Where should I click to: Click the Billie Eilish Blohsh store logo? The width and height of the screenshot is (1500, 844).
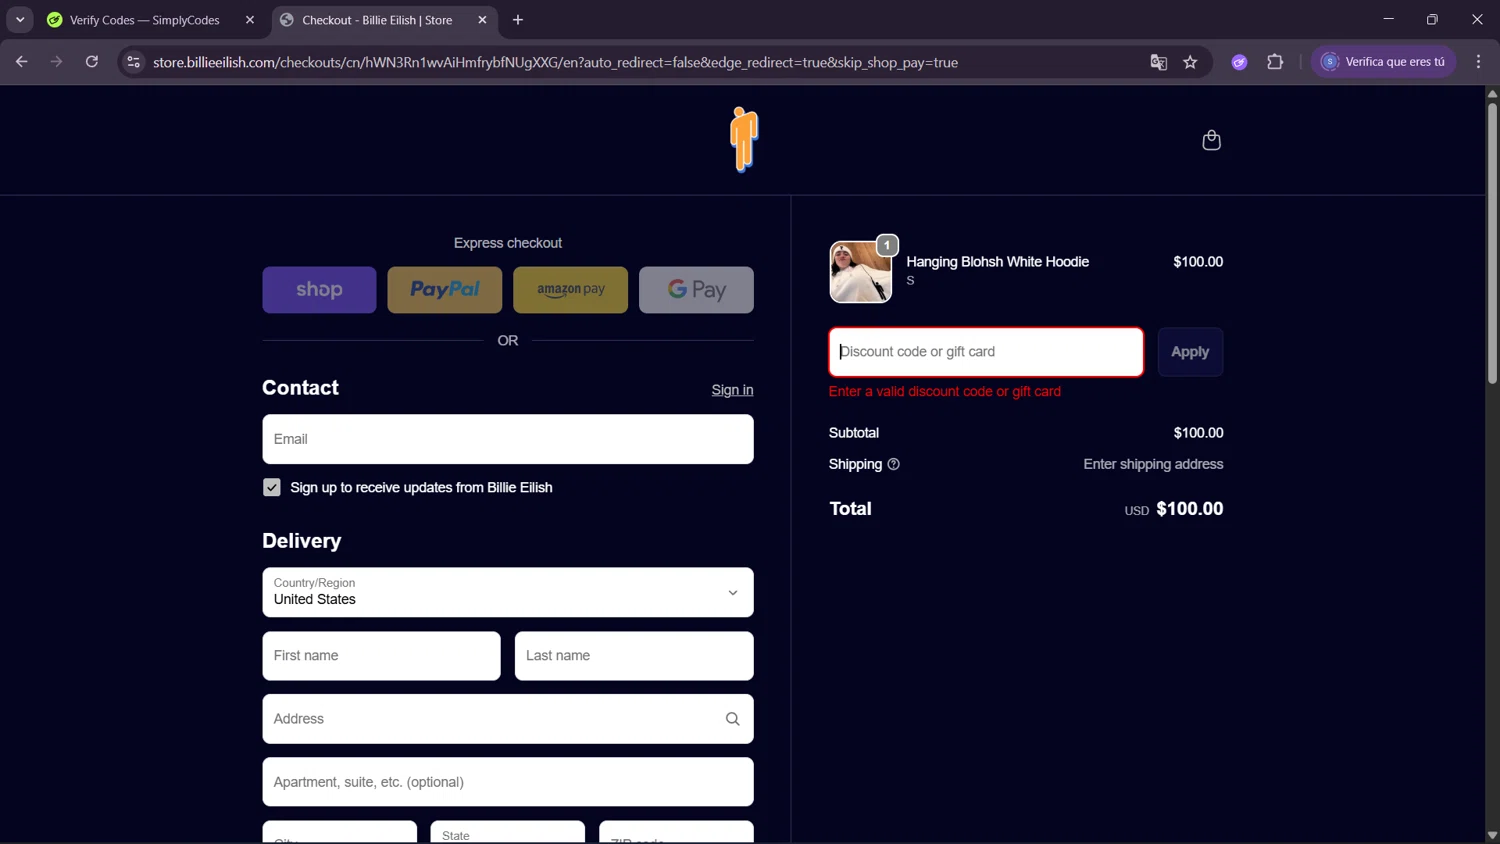coord(743,139)
